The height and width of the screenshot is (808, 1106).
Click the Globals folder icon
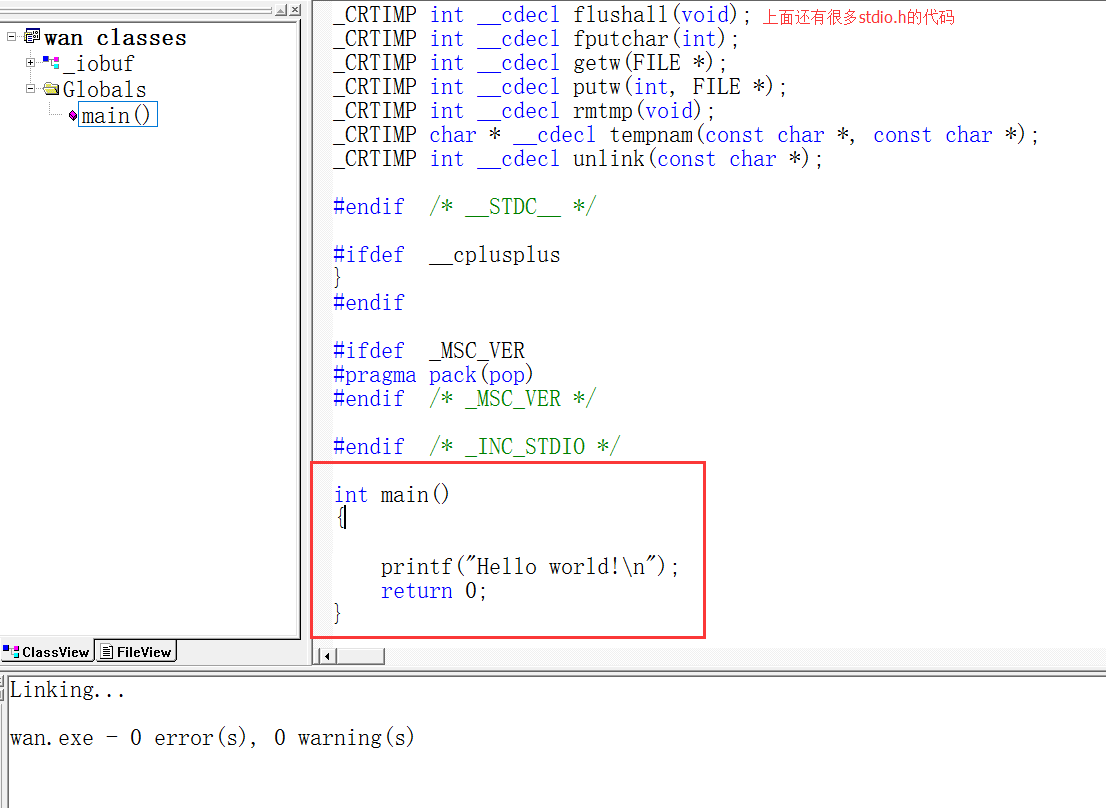tap(51, 89)
